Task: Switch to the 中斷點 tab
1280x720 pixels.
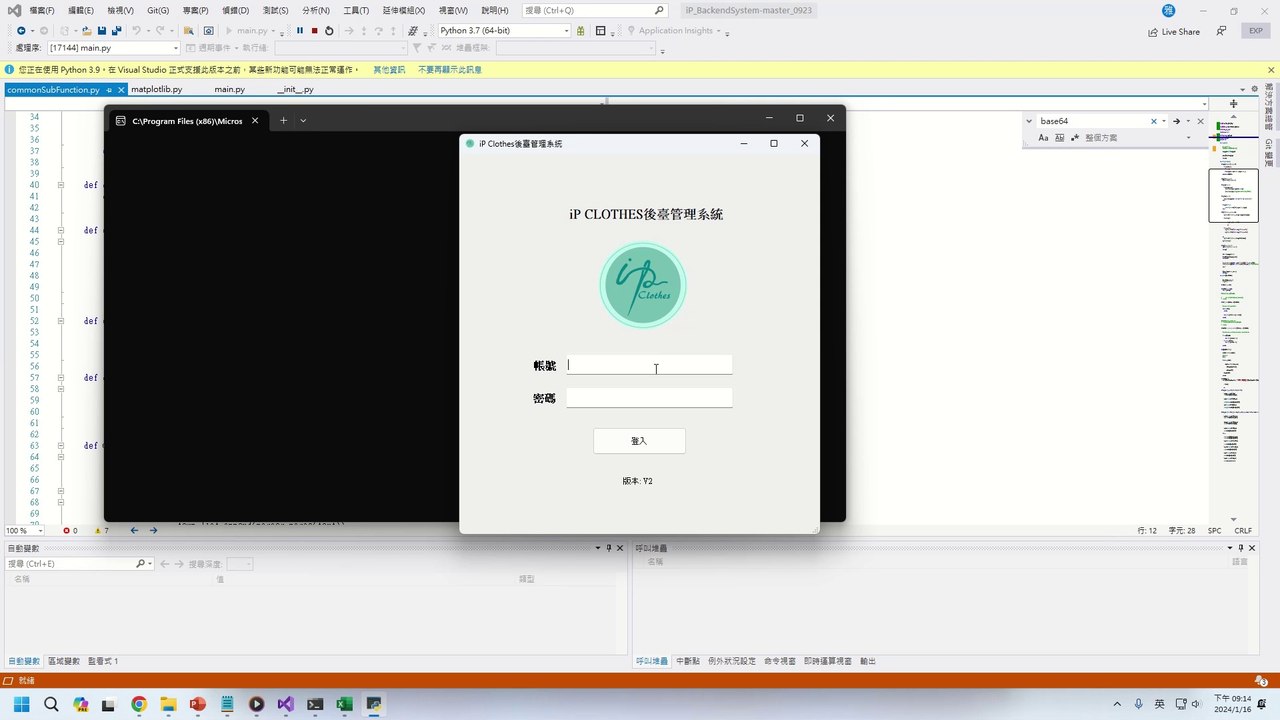Action: tap(687, 661)
